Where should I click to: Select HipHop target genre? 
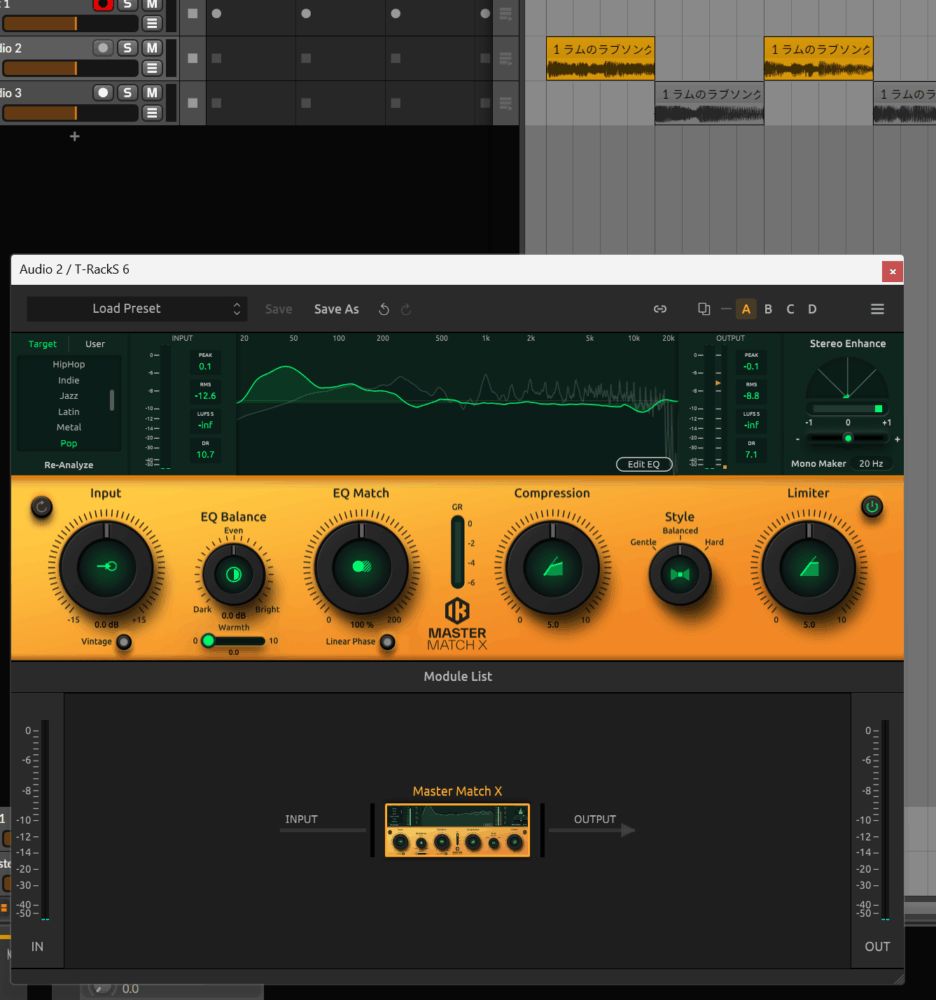(69, 364)
